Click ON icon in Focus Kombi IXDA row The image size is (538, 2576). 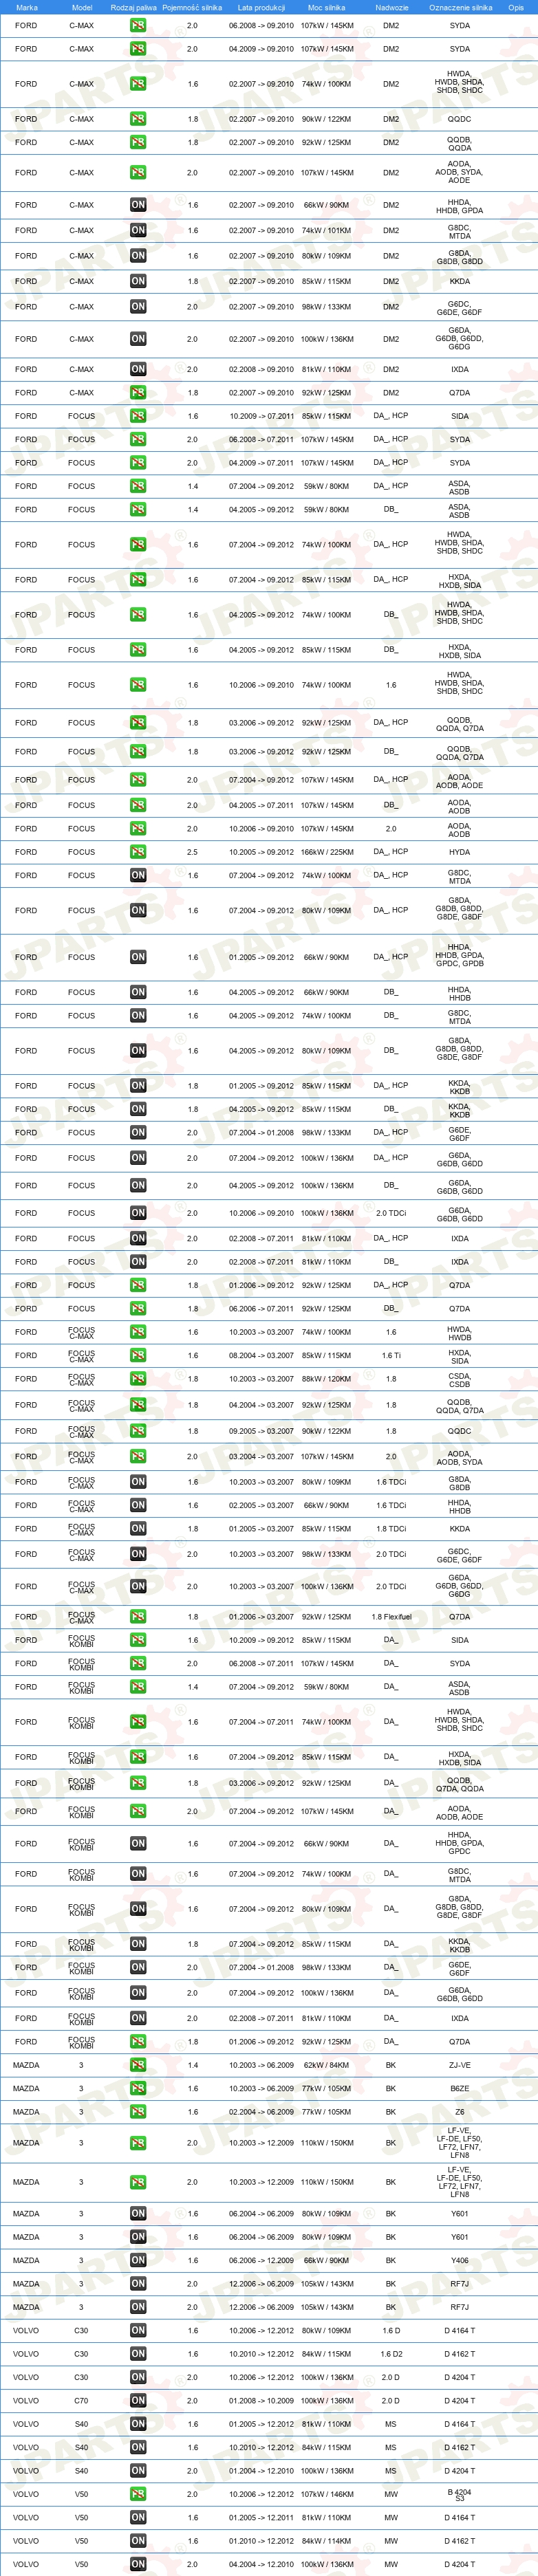coord(138,2018)
